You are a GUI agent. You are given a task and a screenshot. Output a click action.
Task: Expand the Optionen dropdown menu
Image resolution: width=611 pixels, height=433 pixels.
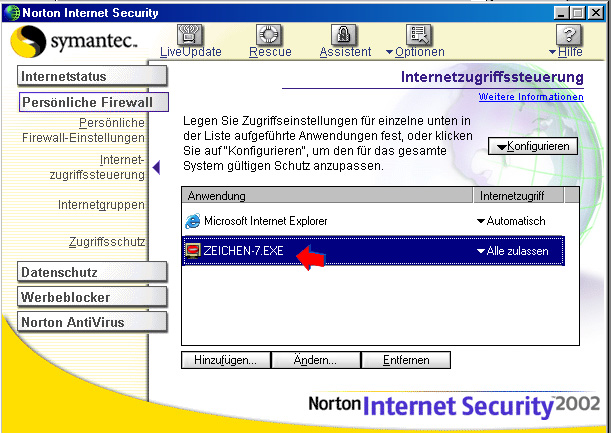coord(415,52)
